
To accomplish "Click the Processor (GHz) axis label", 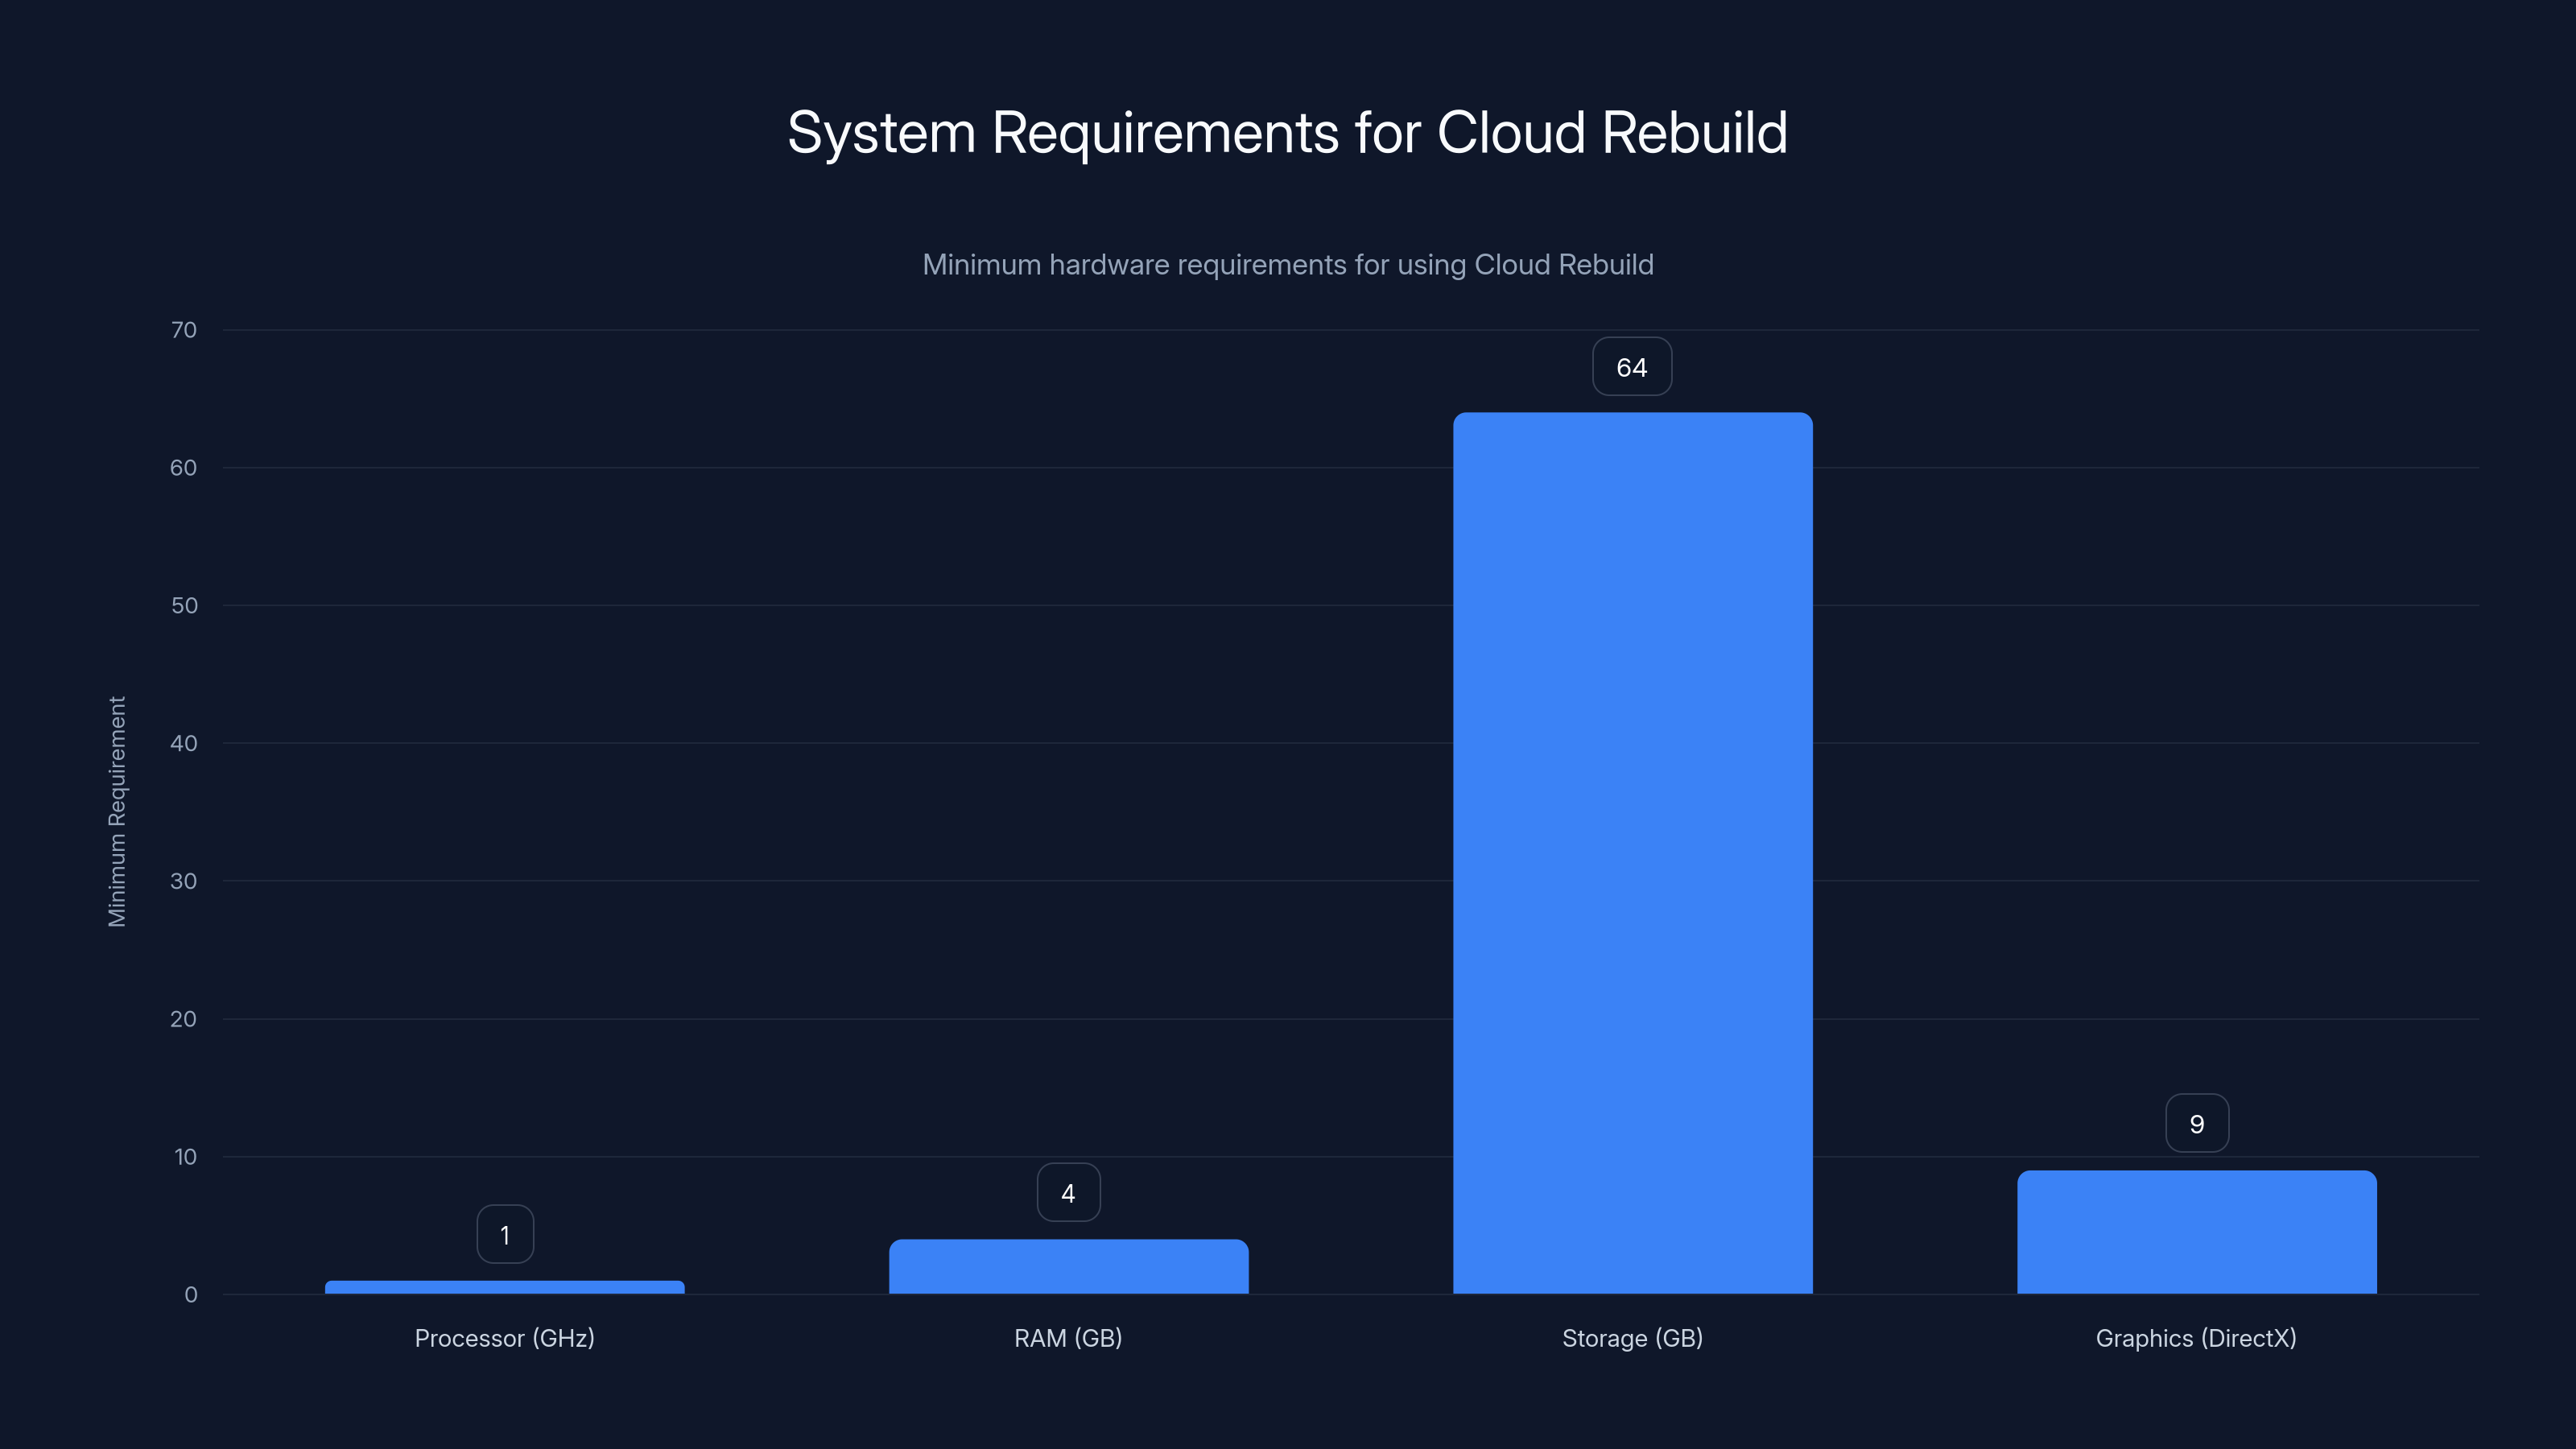I will pos(505,1338).
